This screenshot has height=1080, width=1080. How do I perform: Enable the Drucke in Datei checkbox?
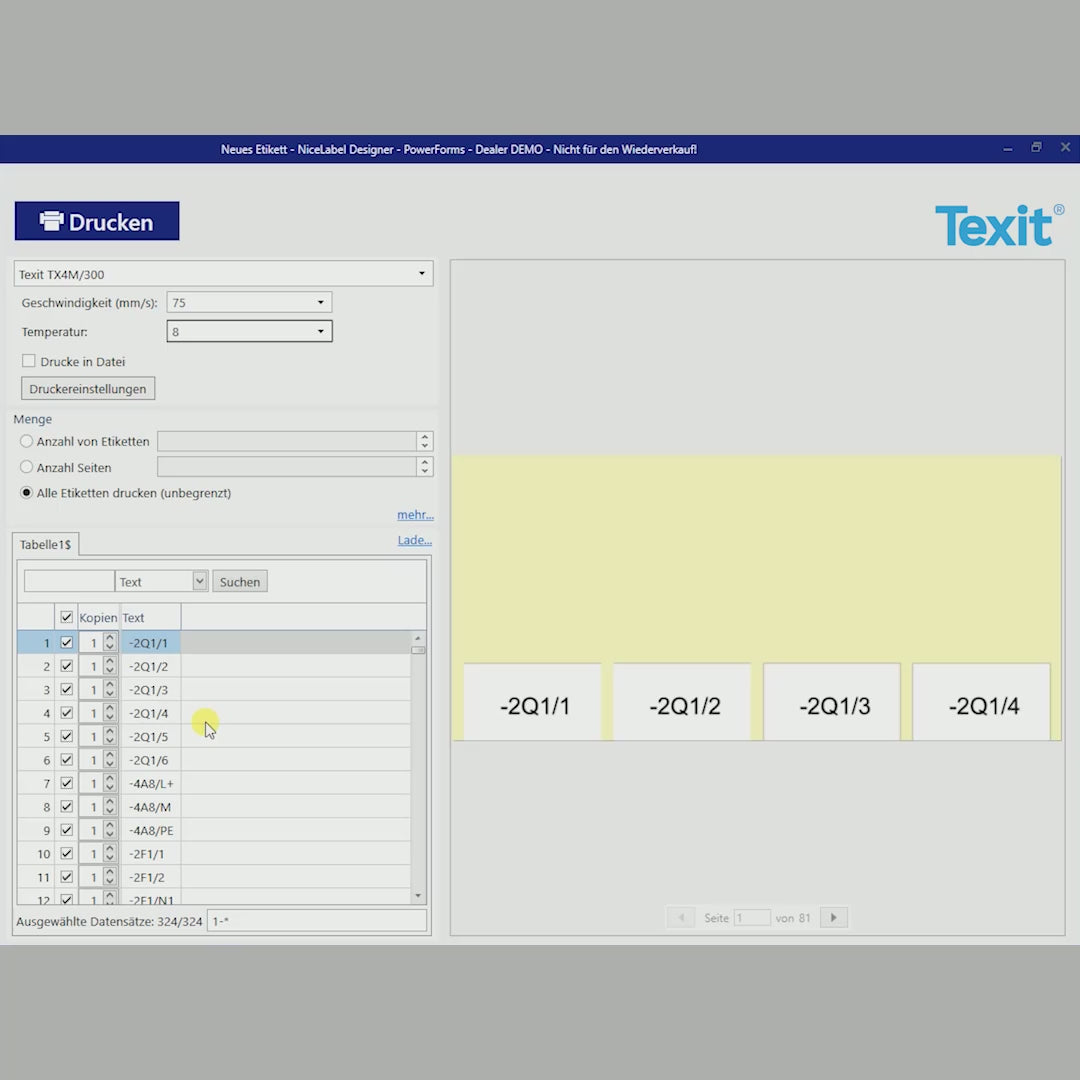click(x=29, y=361)
